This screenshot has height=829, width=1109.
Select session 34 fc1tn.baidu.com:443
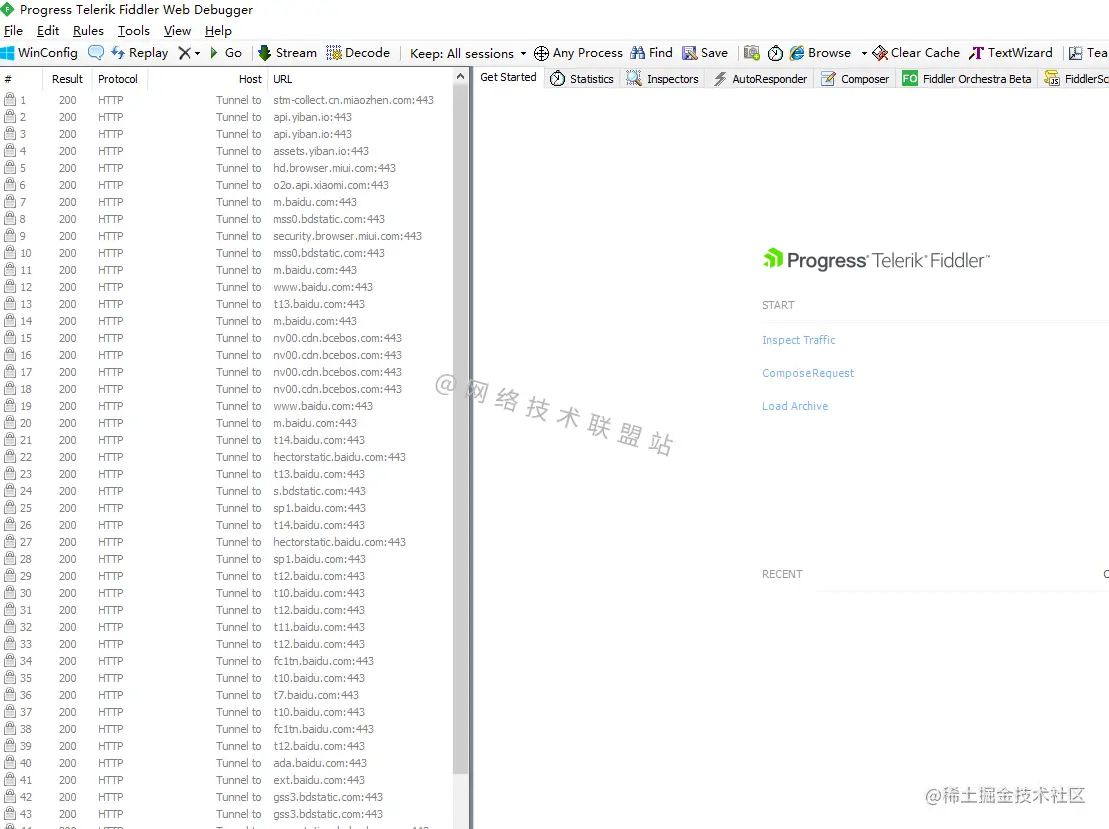[226, 661]
